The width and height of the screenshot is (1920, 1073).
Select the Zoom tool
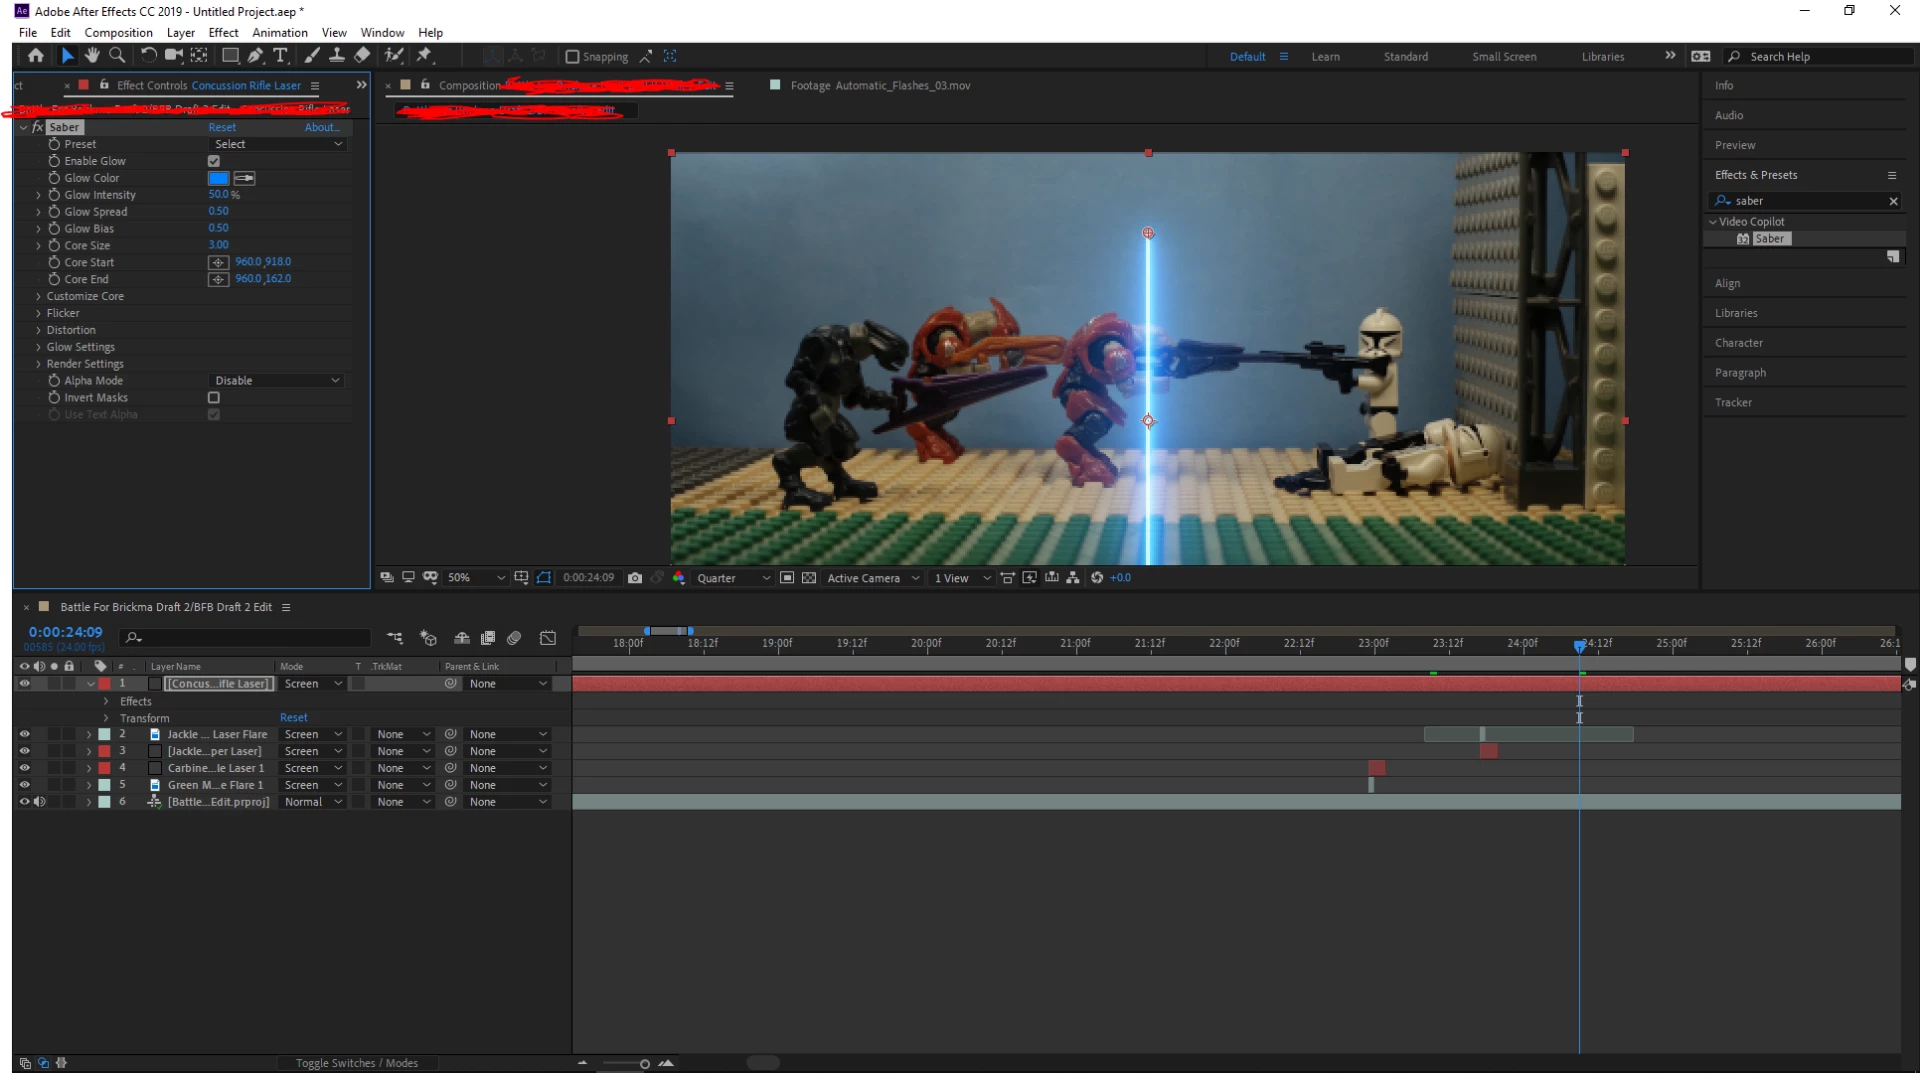point(117,56)
